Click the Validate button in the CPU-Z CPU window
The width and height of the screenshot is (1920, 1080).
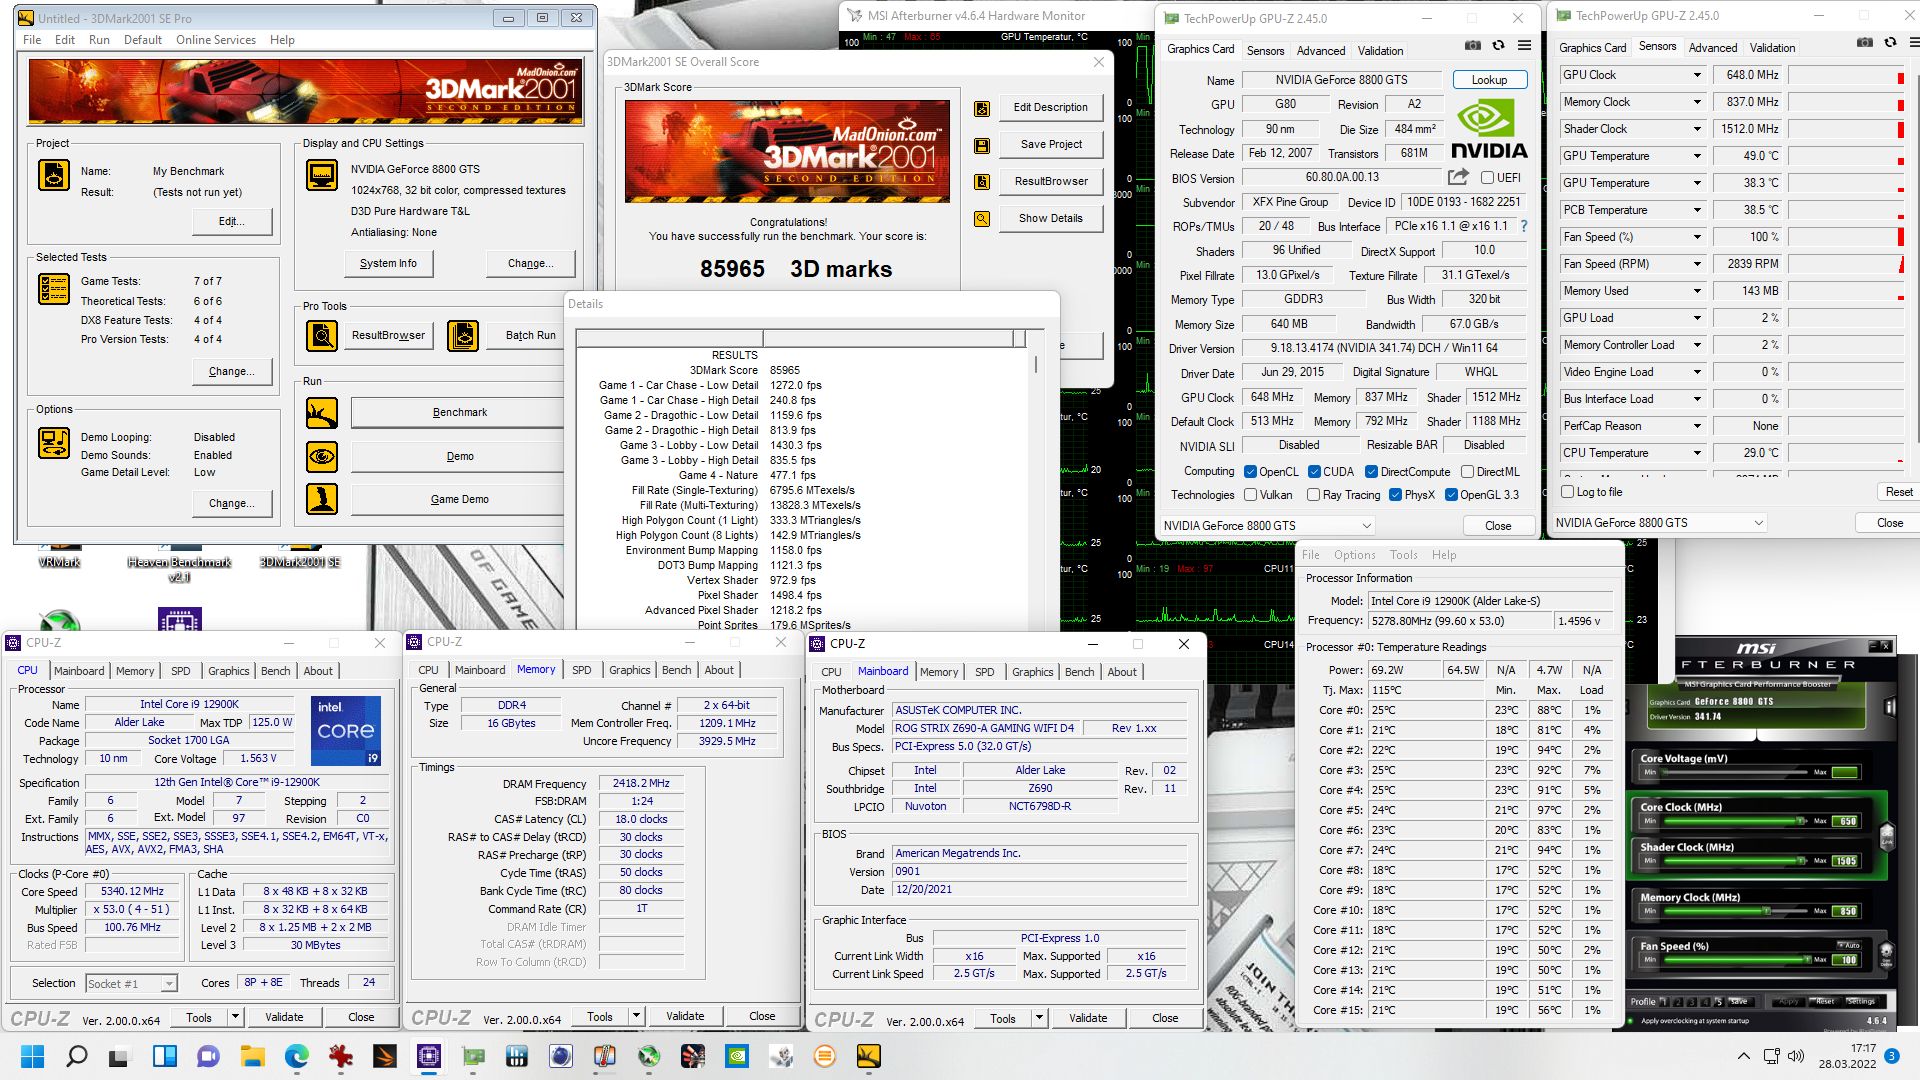(x=284, y=1017)
